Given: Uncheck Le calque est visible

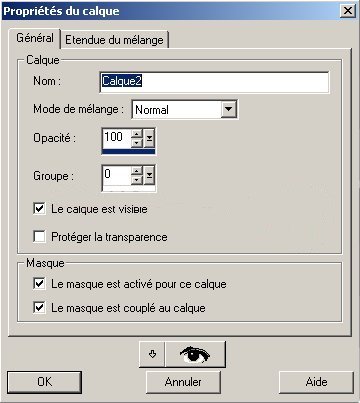Looking at the screenshot, I should 39,209.
